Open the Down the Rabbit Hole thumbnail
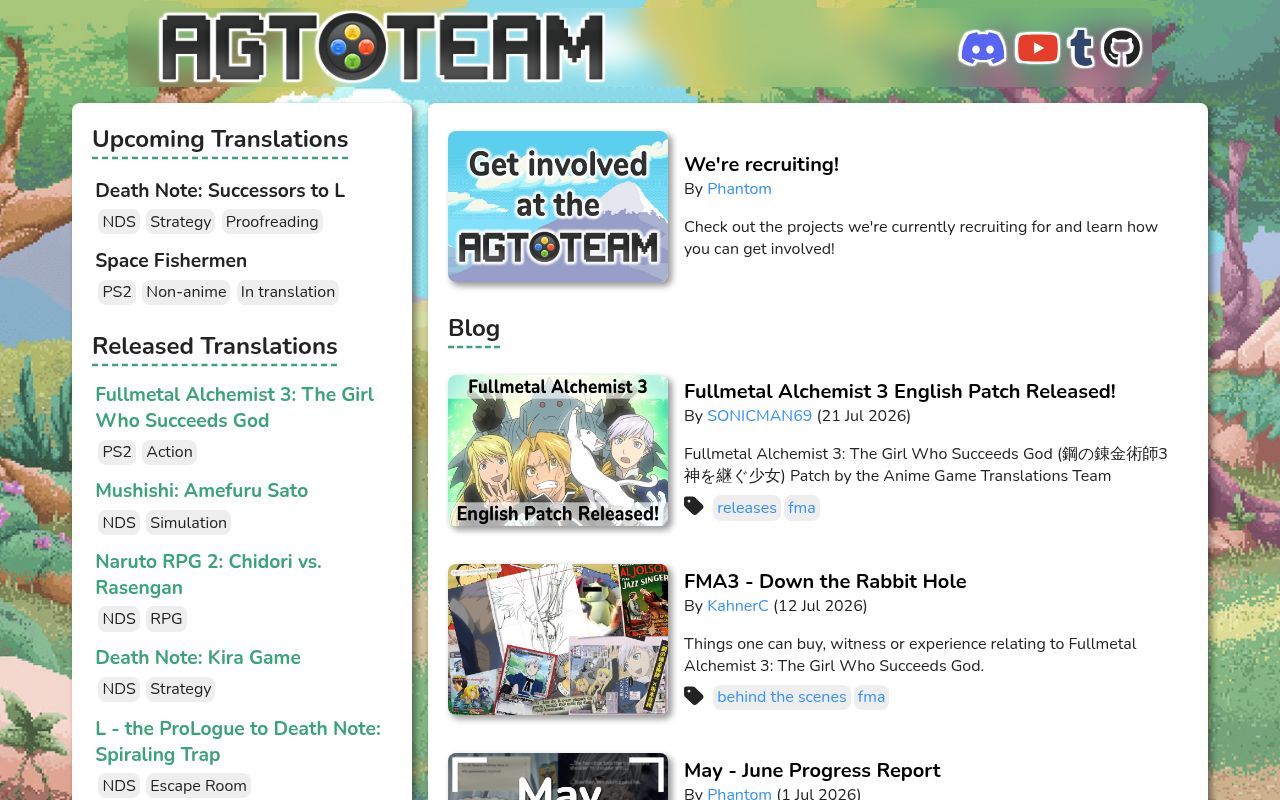Image resolution: width=1280 pixels, height=800 pixels. pos(558,639)
